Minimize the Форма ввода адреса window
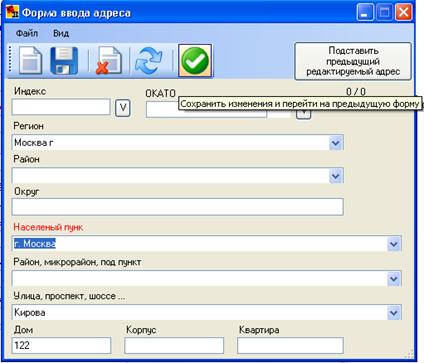Screen dimensions: 424x363 (x=365, y=13)
